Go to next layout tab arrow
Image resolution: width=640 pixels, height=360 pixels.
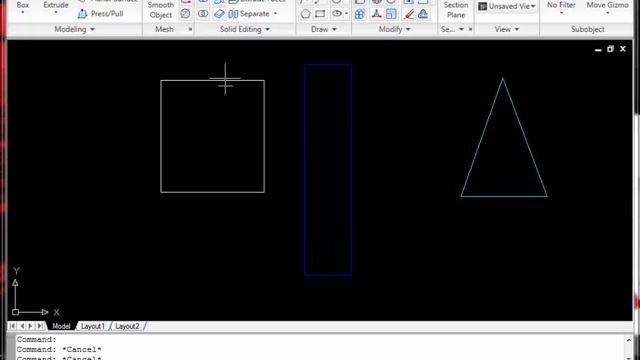31,326
